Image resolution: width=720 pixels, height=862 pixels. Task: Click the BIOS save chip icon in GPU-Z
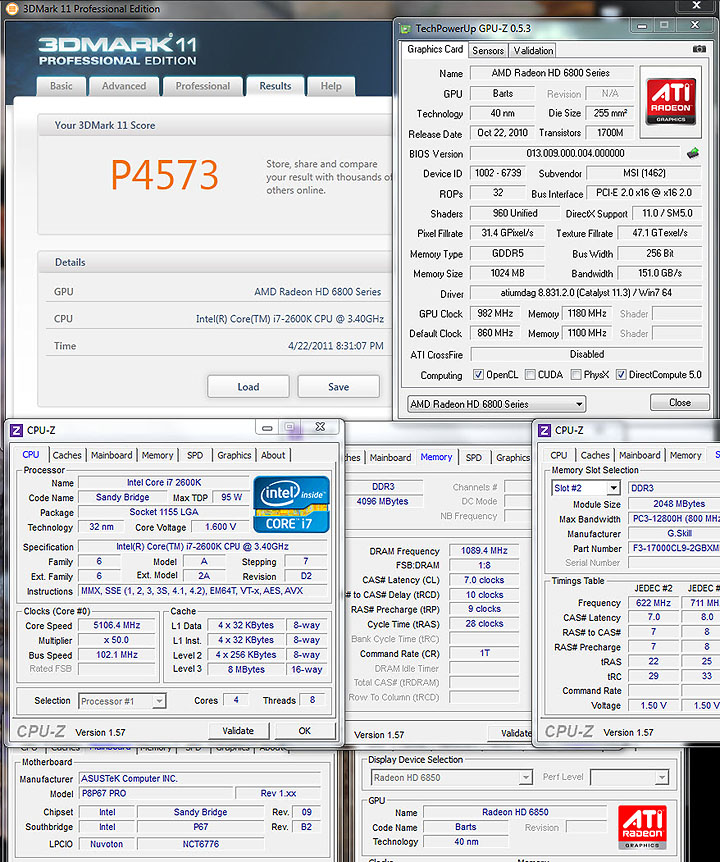693,153
